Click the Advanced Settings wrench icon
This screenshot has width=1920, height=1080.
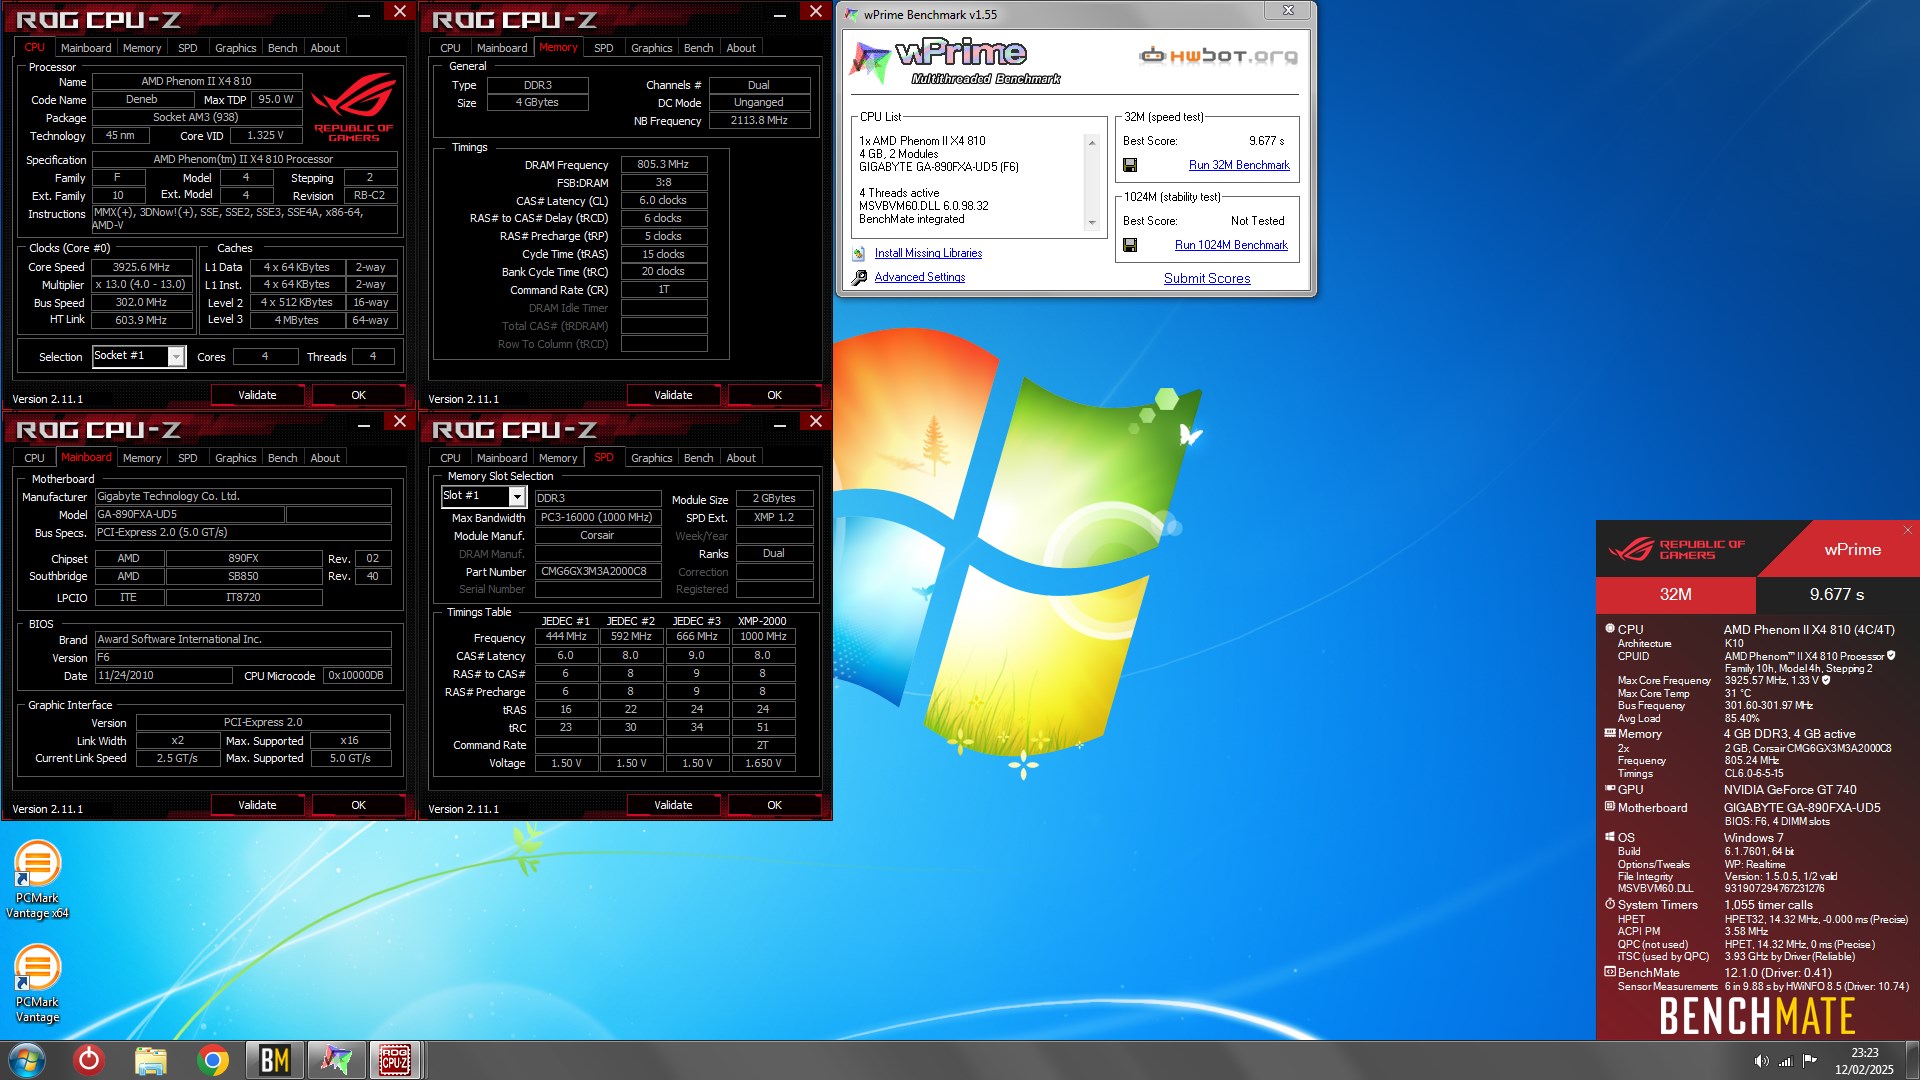pyautogui.click(x=859, y=278)
